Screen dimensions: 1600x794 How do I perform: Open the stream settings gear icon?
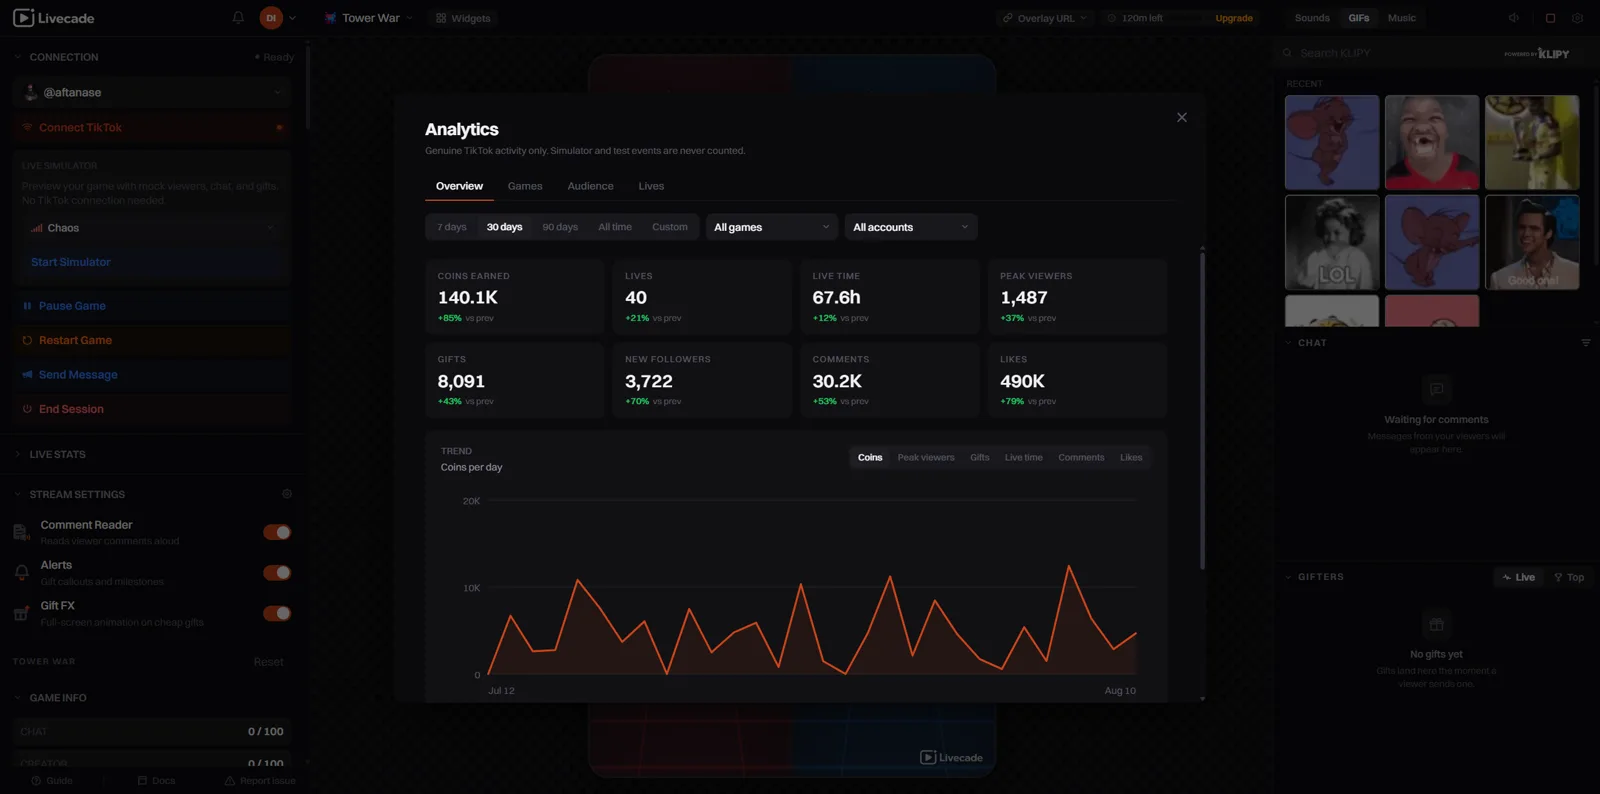[x=287, y=494]
